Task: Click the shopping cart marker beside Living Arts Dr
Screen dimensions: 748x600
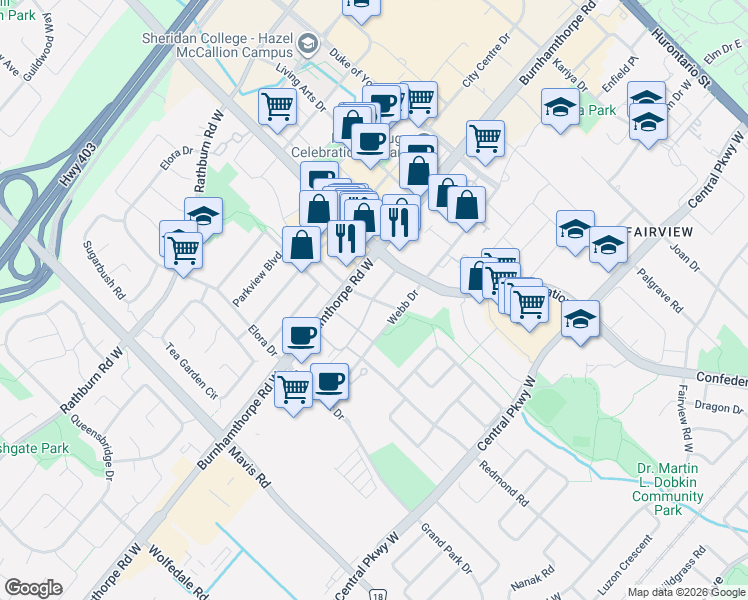Action: (x=277, y=108)
